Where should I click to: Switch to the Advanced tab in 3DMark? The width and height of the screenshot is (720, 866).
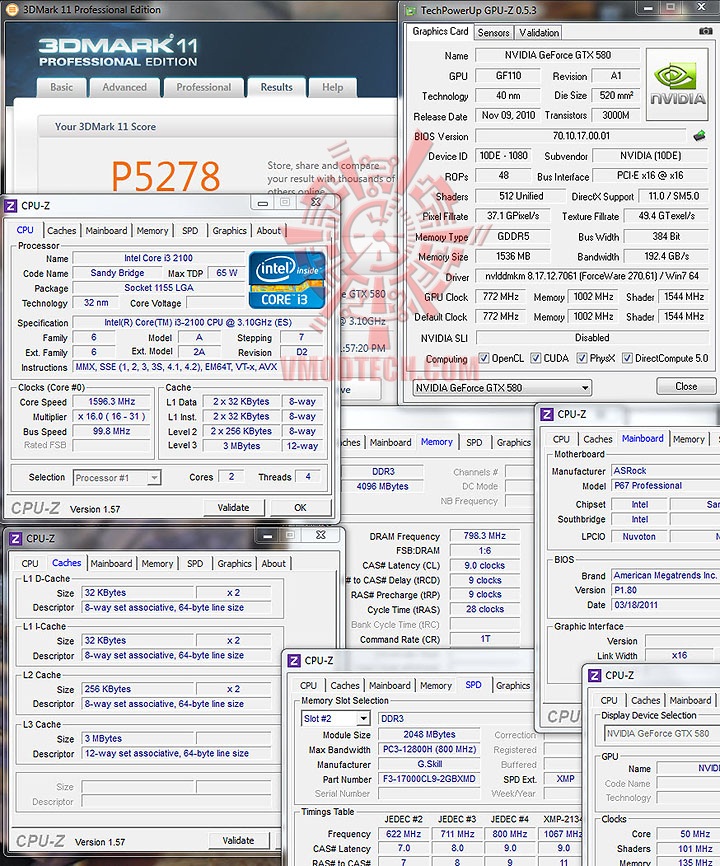(124, 87)
